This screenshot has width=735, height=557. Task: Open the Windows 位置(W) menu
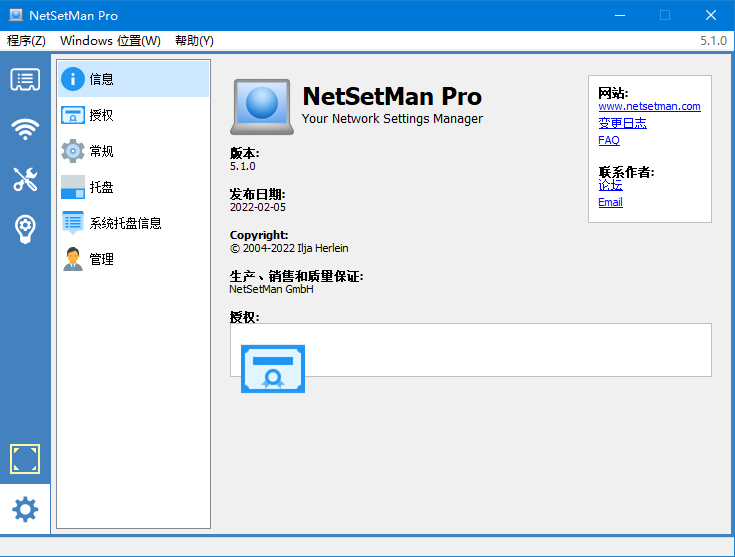[110, 41]
